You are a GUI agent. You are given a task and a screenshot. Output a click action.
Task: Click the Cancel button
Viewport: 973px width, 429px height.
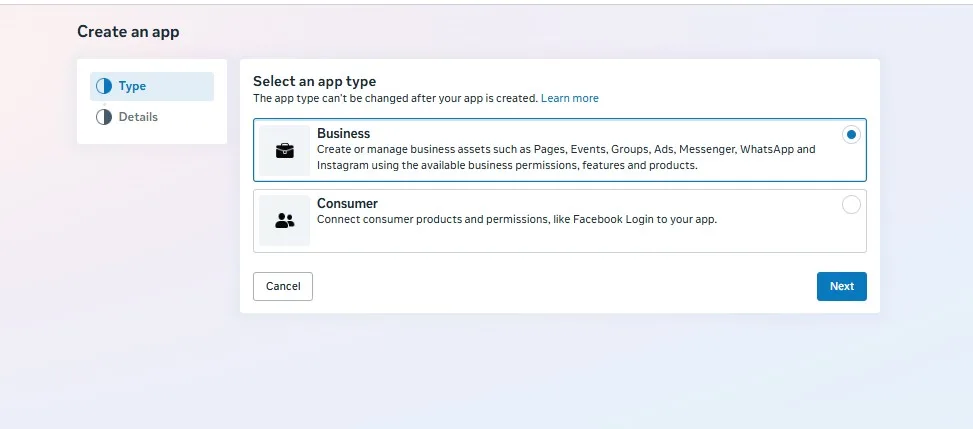point(283,286)
